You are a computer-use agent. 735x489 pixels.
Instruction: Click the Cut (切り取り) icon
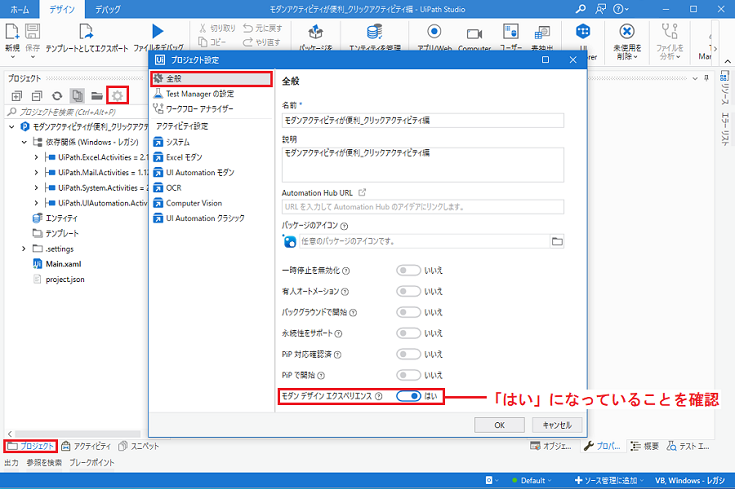(202, 29)
